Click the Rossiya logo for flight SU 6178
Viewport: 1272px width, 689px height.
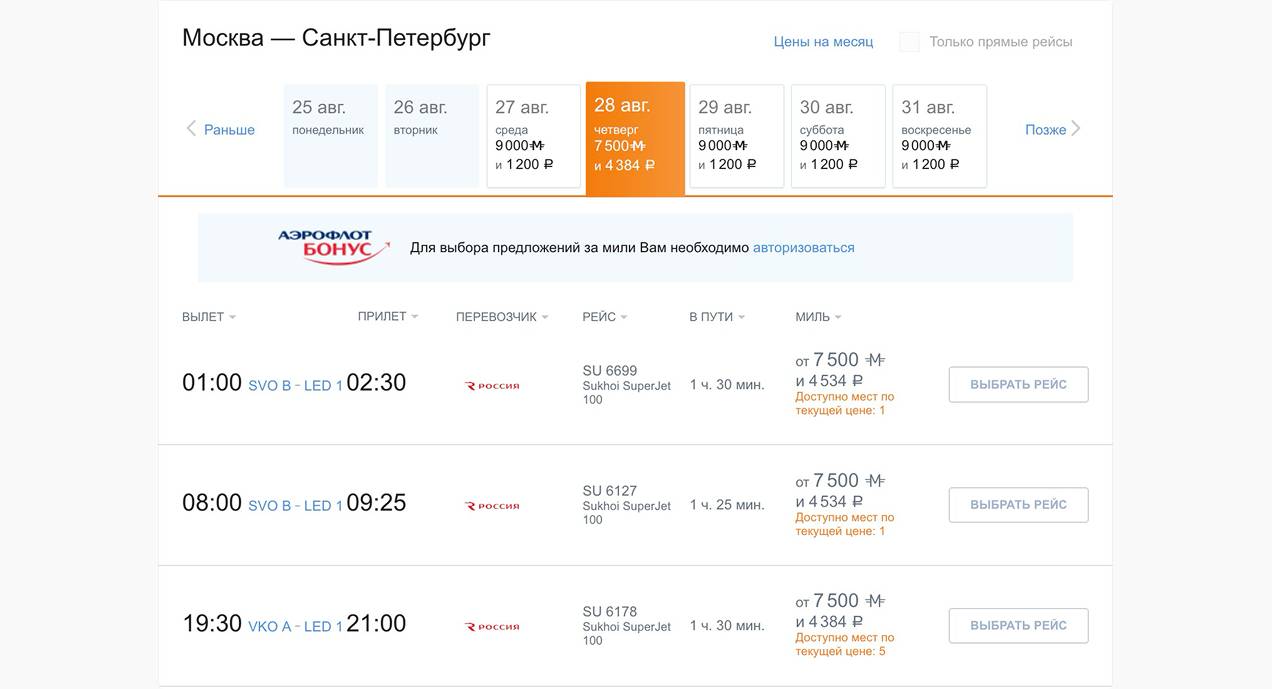pyautogui.click(x=492, y=627)
